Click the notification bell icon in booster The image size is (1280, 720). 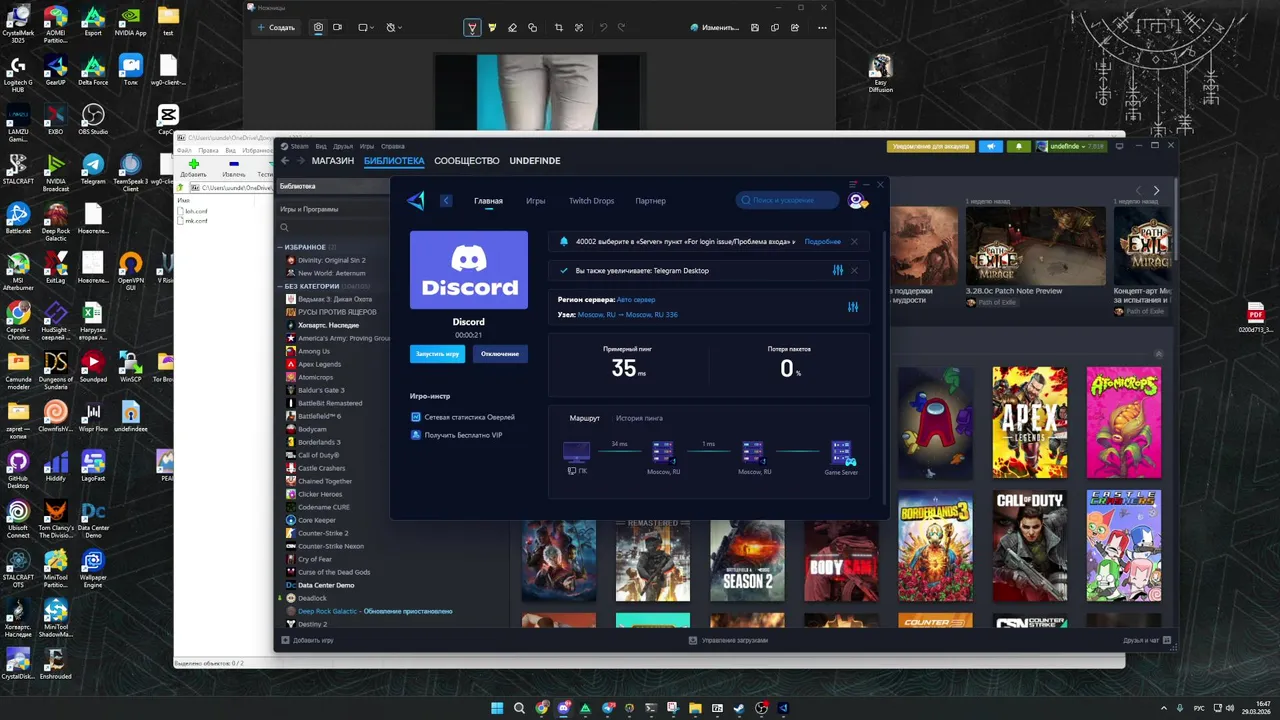pyautogui.click(x=564, y=242)
